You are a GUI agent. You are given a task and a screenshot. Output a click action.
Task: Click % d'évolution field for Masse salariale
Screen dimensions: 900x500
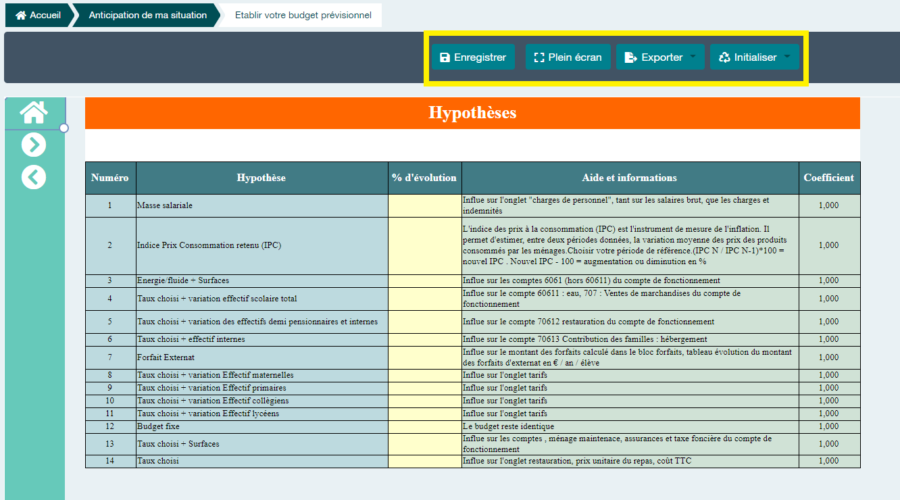[x=425, y=206]
